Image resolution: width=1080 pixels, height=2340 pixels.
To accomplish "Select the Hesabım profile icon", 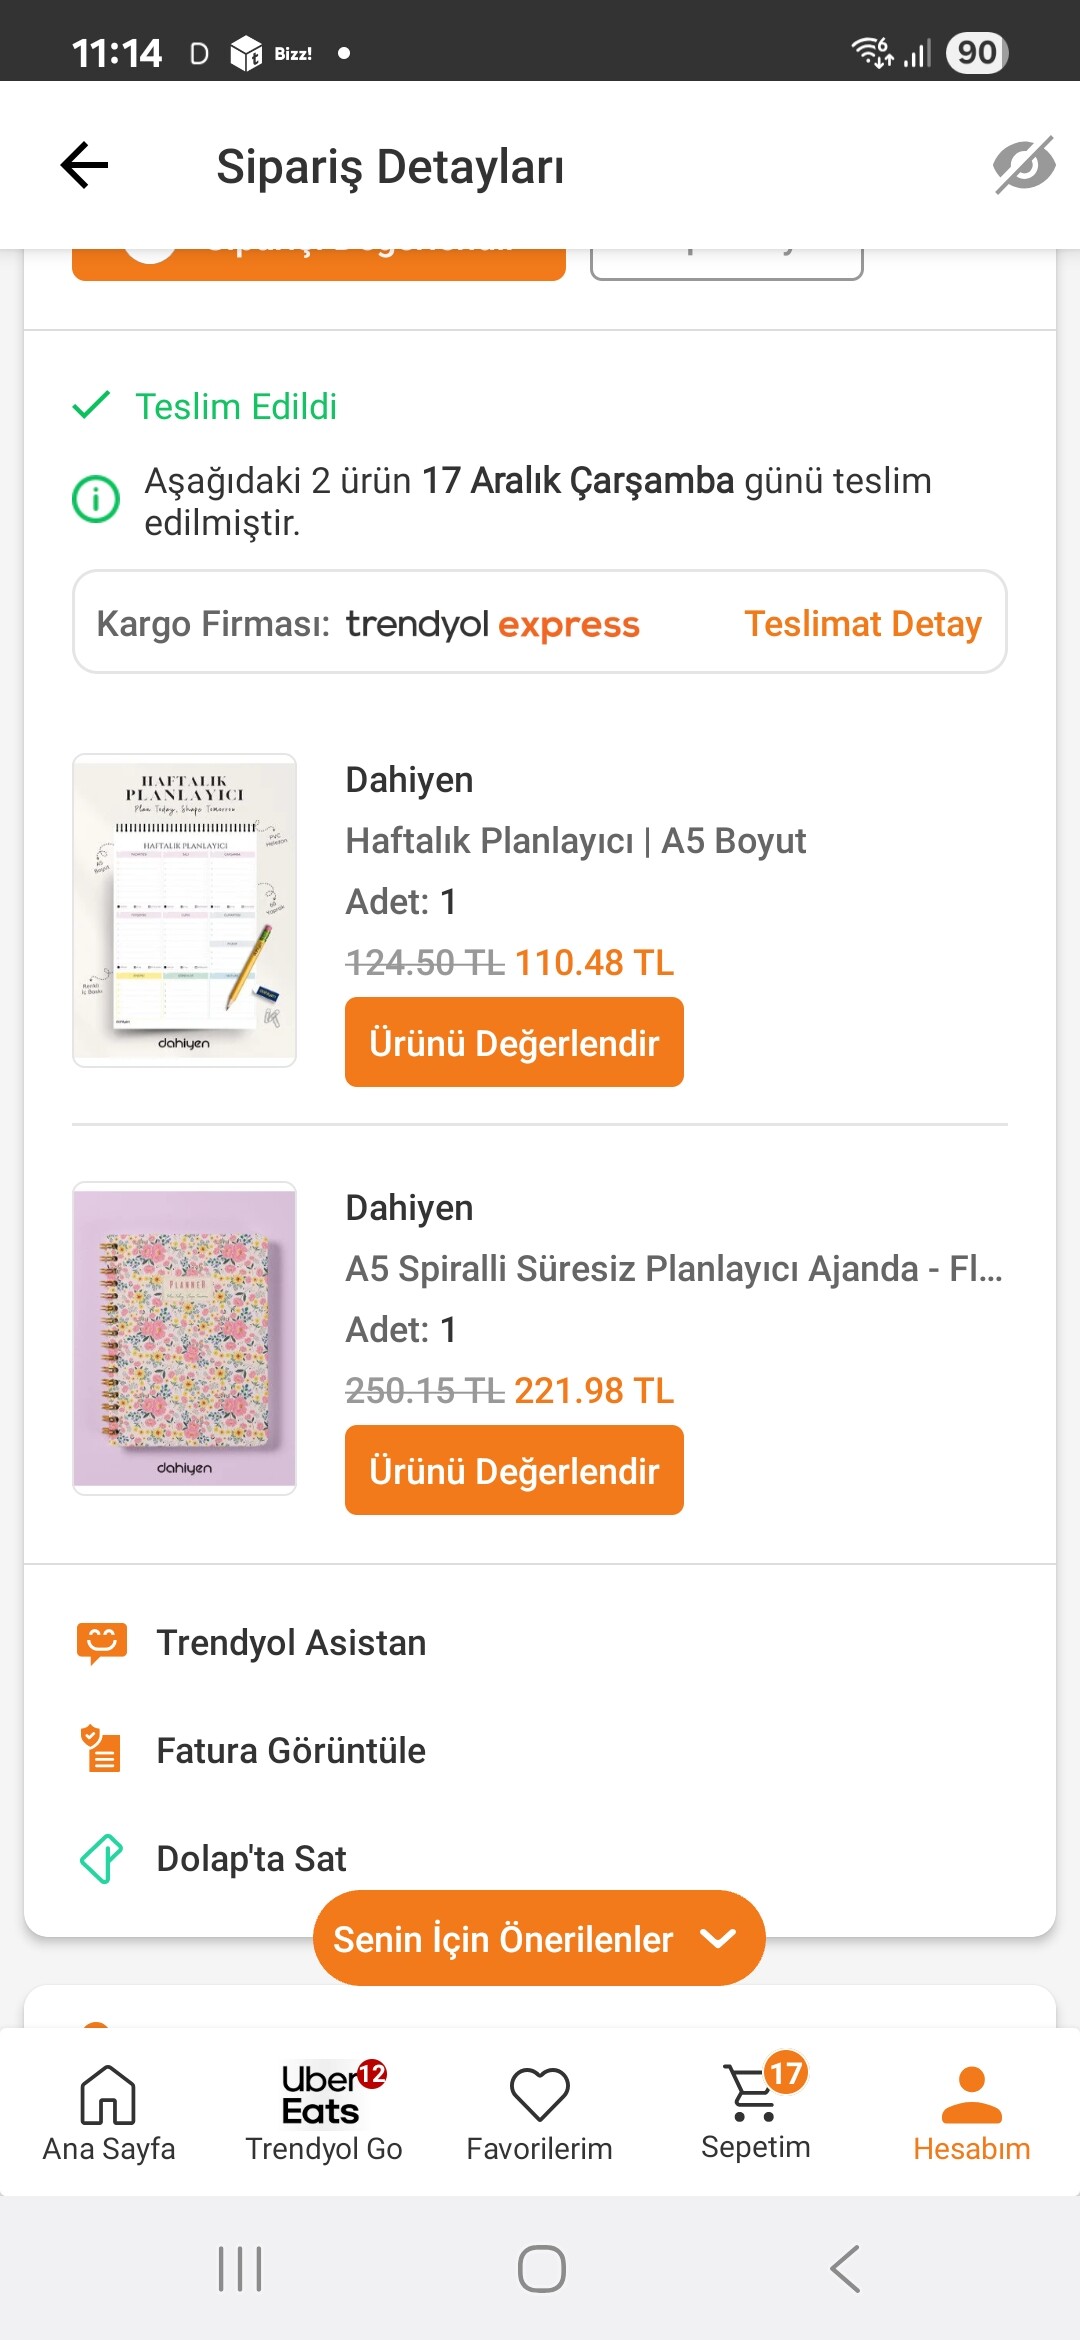I will 971,2095.
